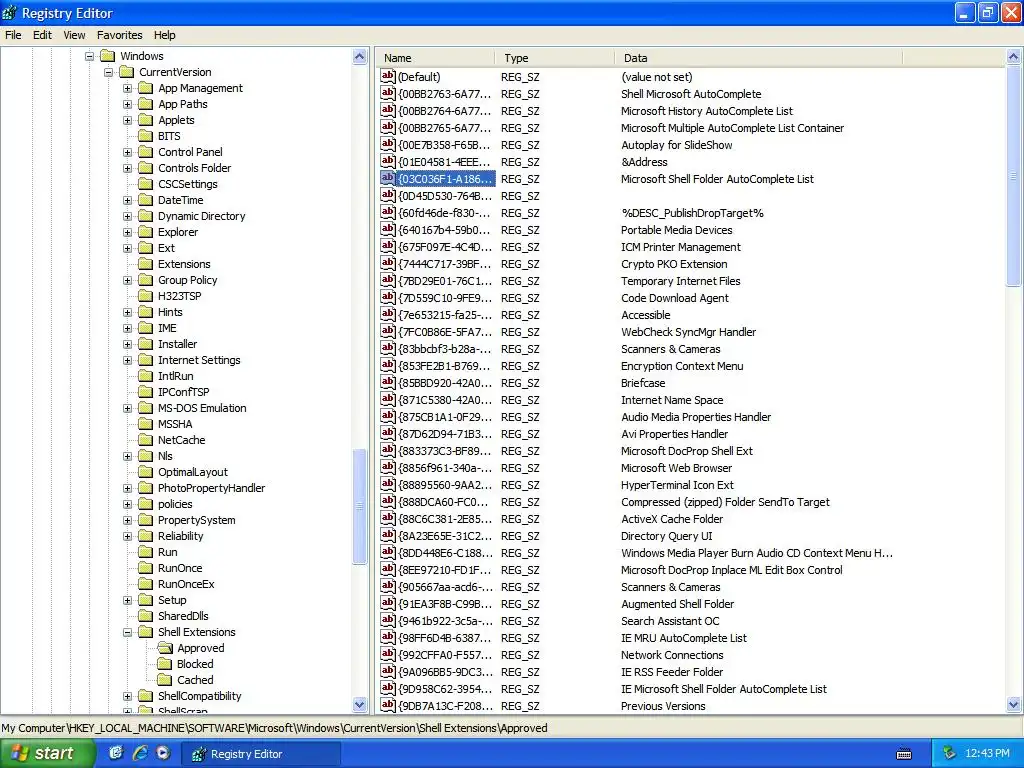The image size is (1024, 768).
Task: Click the Cached folder icon
Action: click(165, 680)
